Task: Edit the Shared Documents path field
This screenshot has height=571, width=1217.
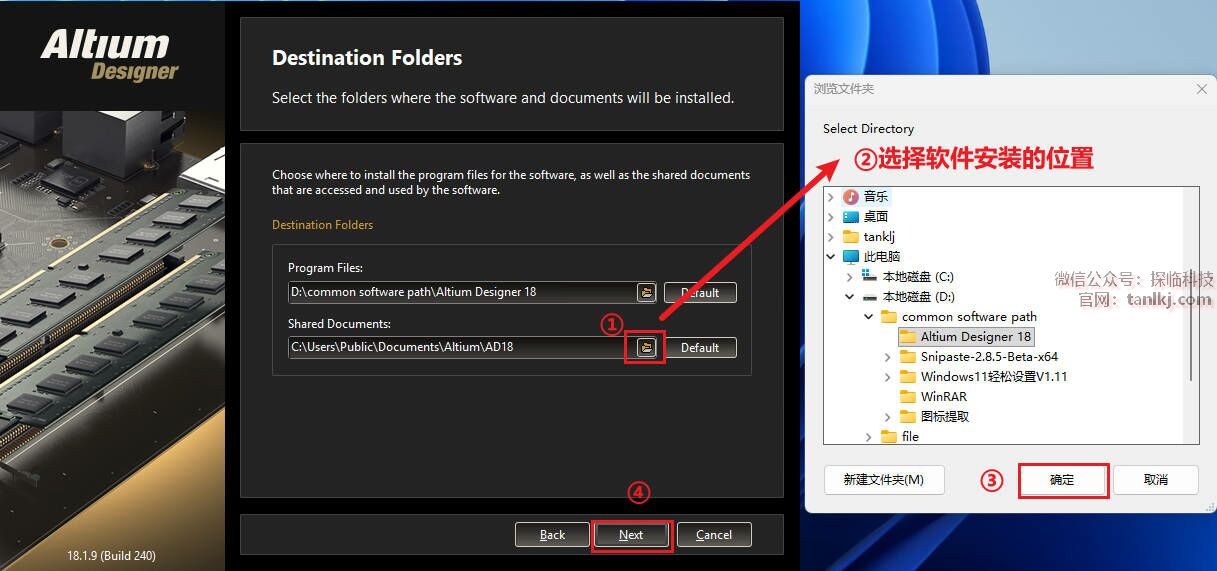Action: pos(463,347)
